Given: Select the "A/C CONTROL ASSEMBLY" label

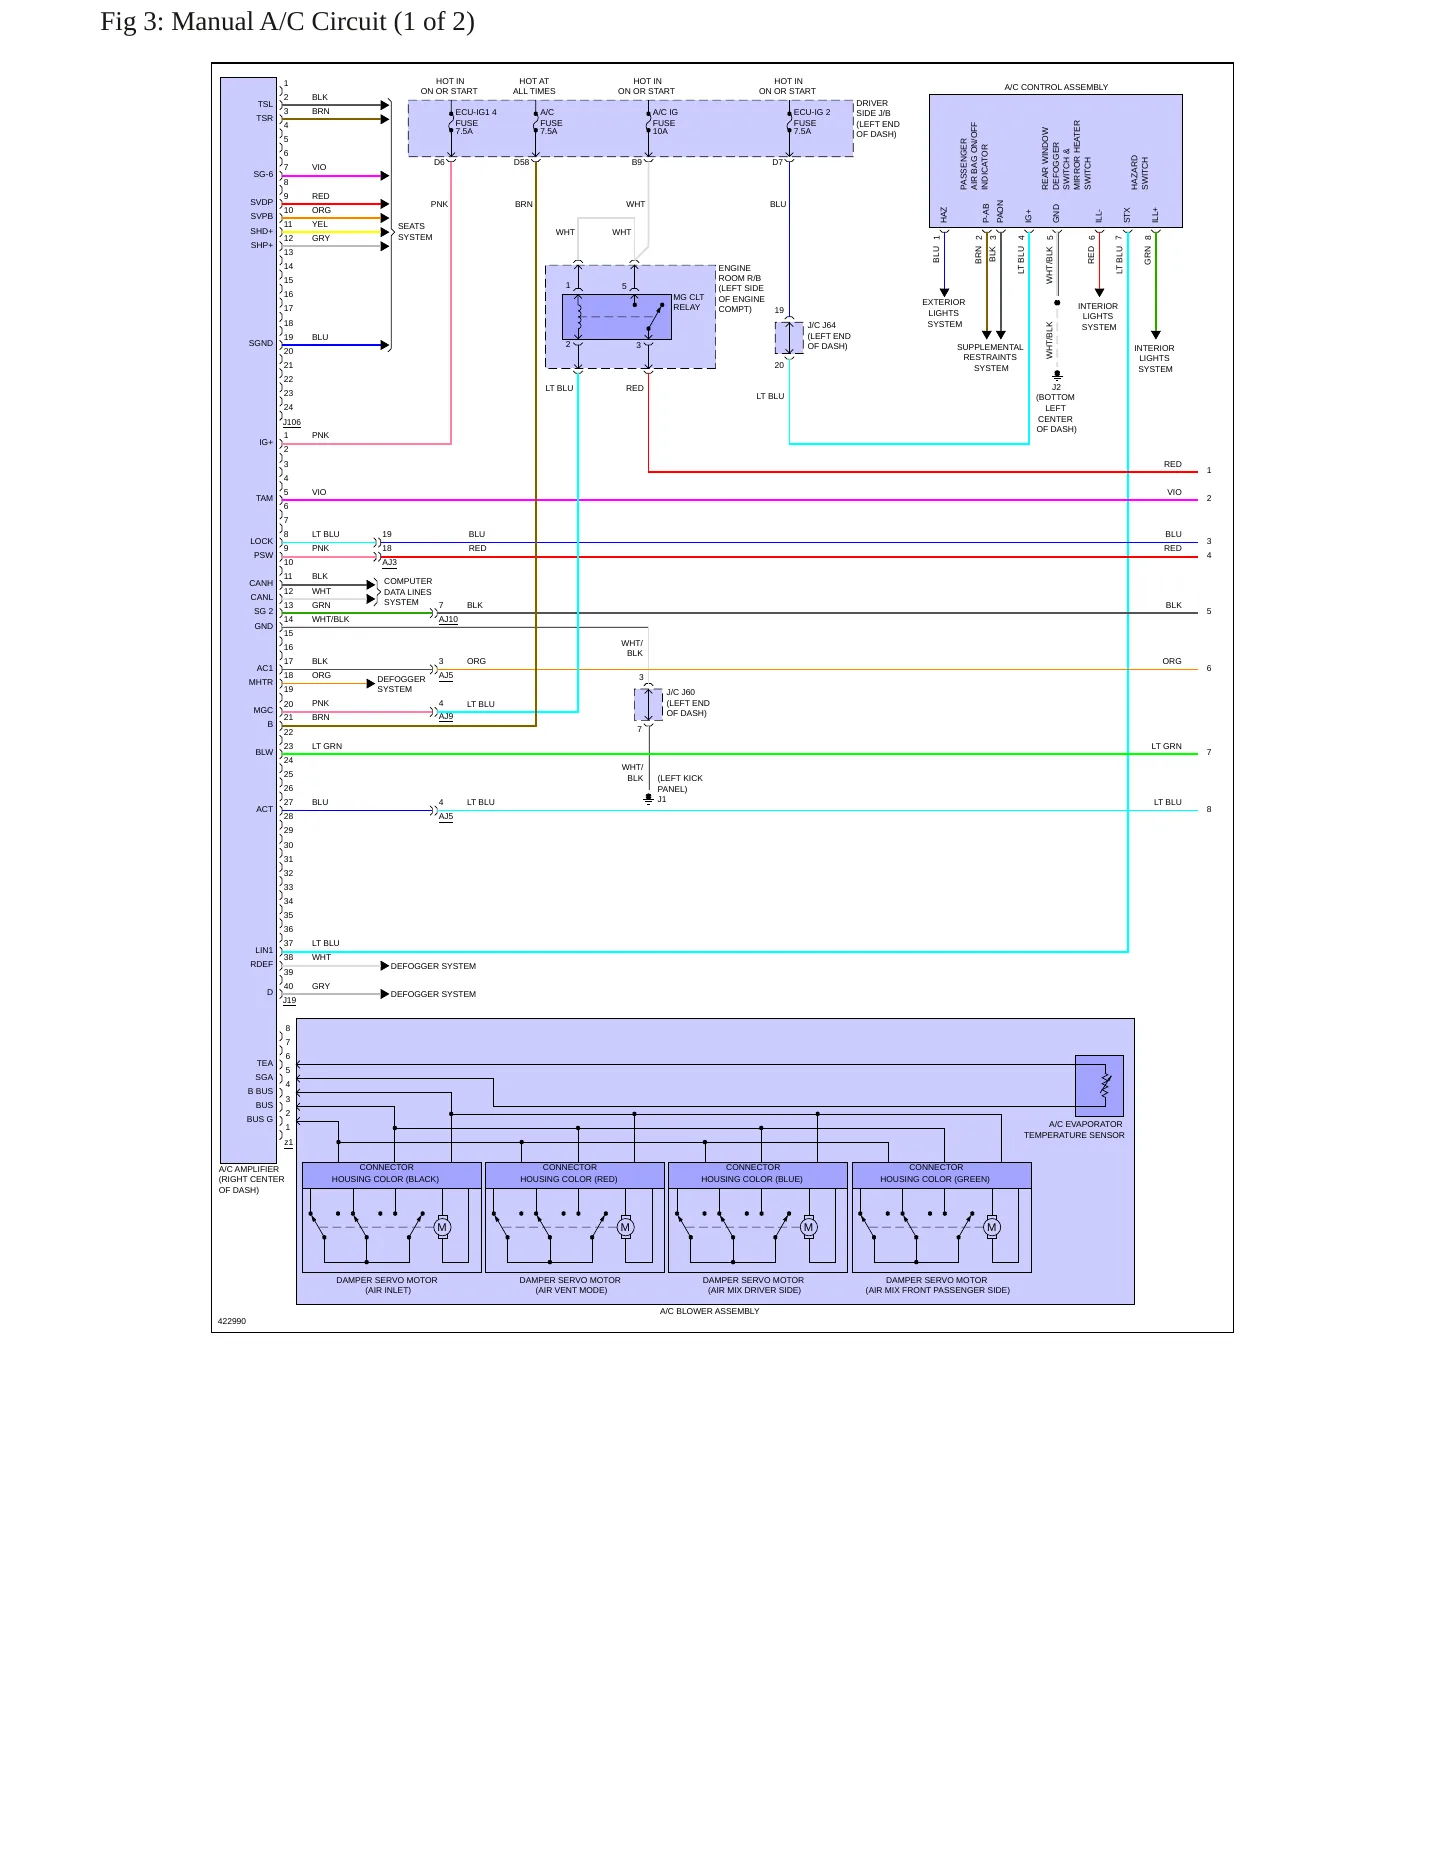Looking at the screenshot, I should (x=1056, y=87).
